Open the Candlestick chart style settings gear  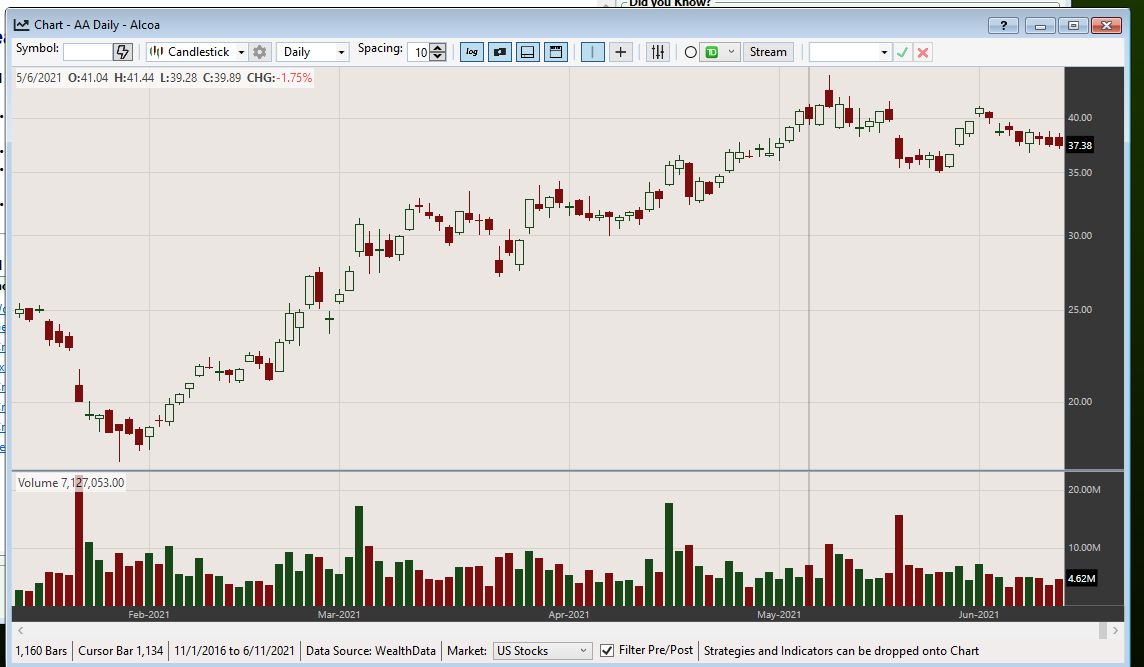(x=259, y=51)
